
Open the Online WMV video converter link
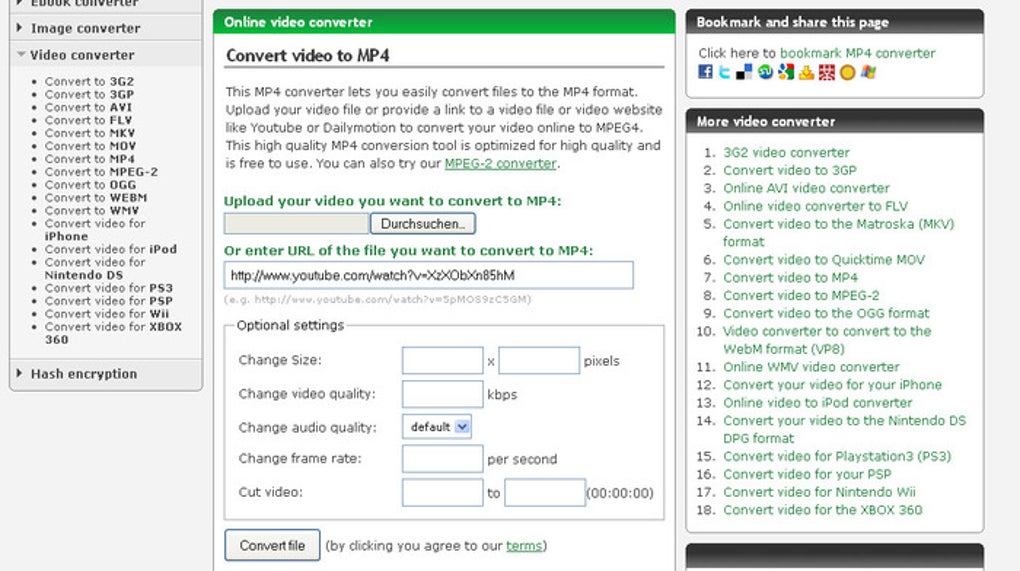point(811,367)
